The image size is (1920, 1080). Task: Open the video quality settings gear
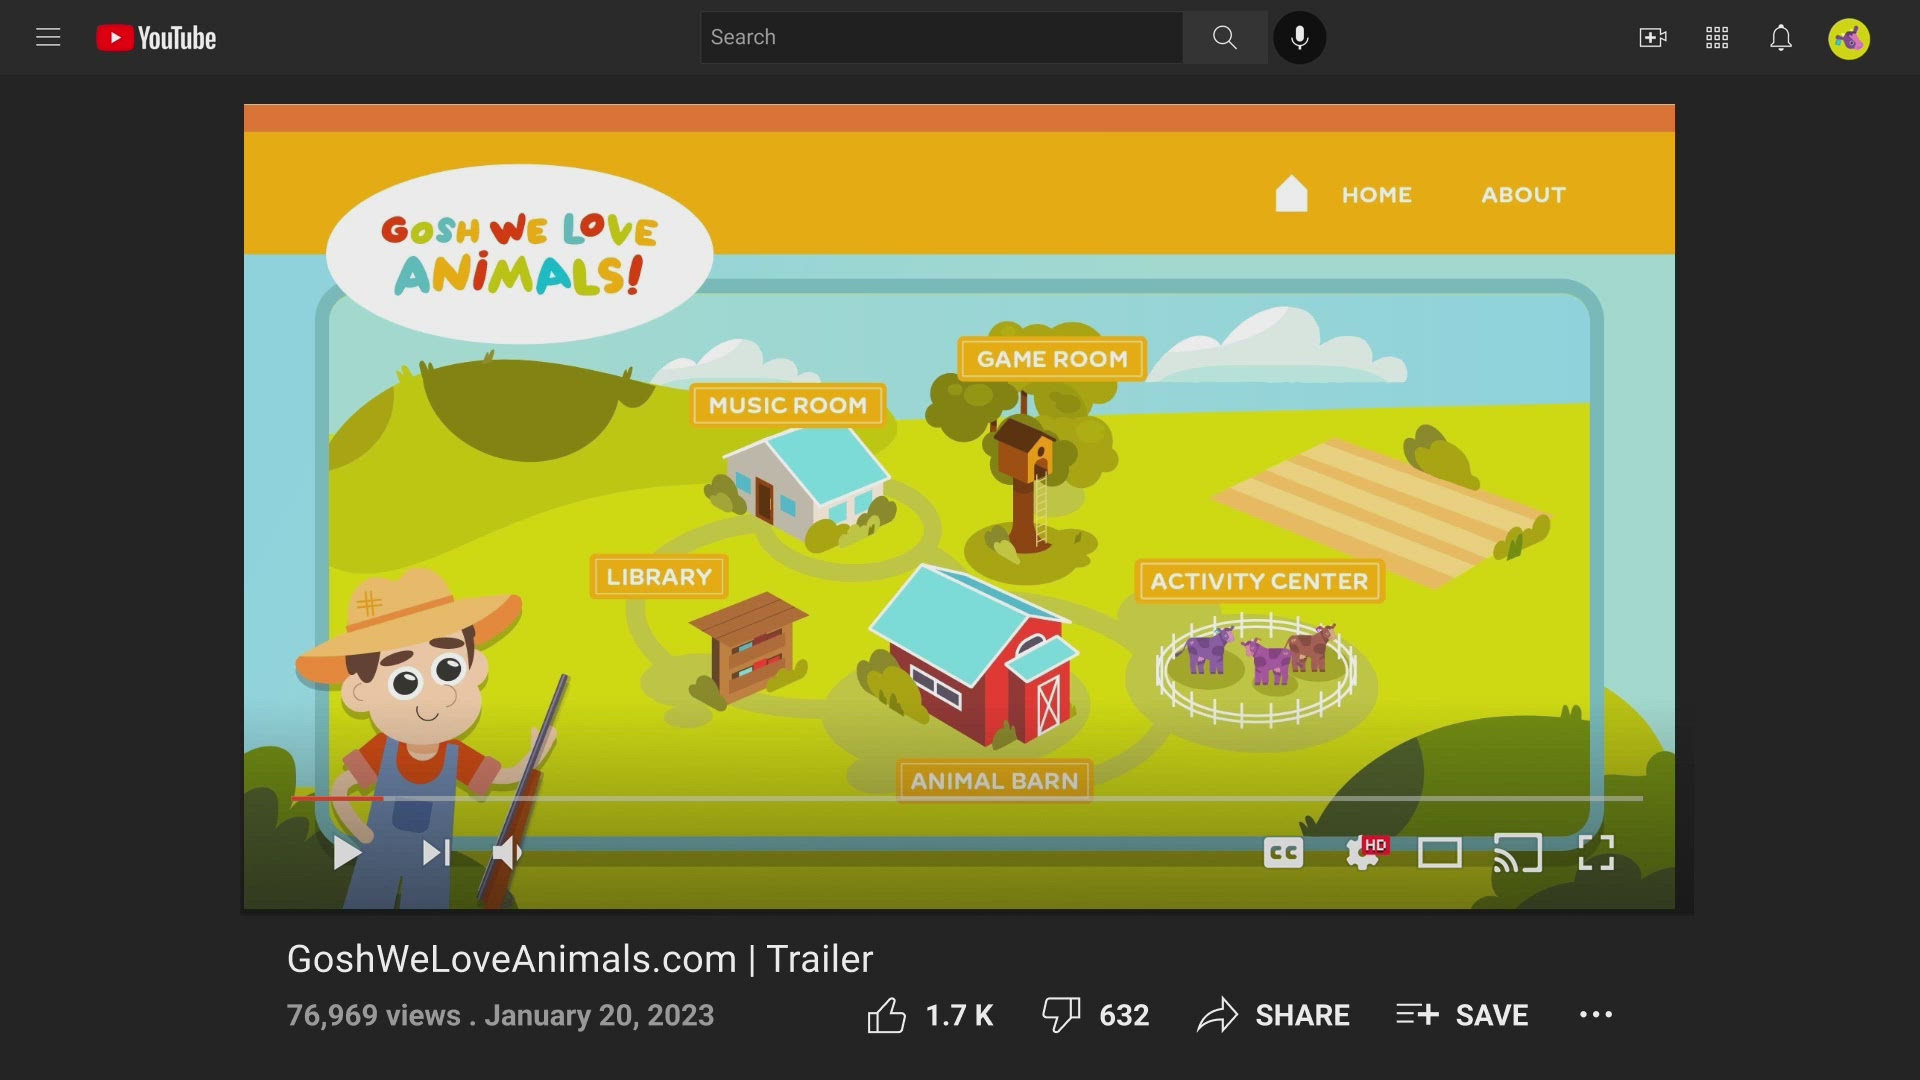point(1363,853)
